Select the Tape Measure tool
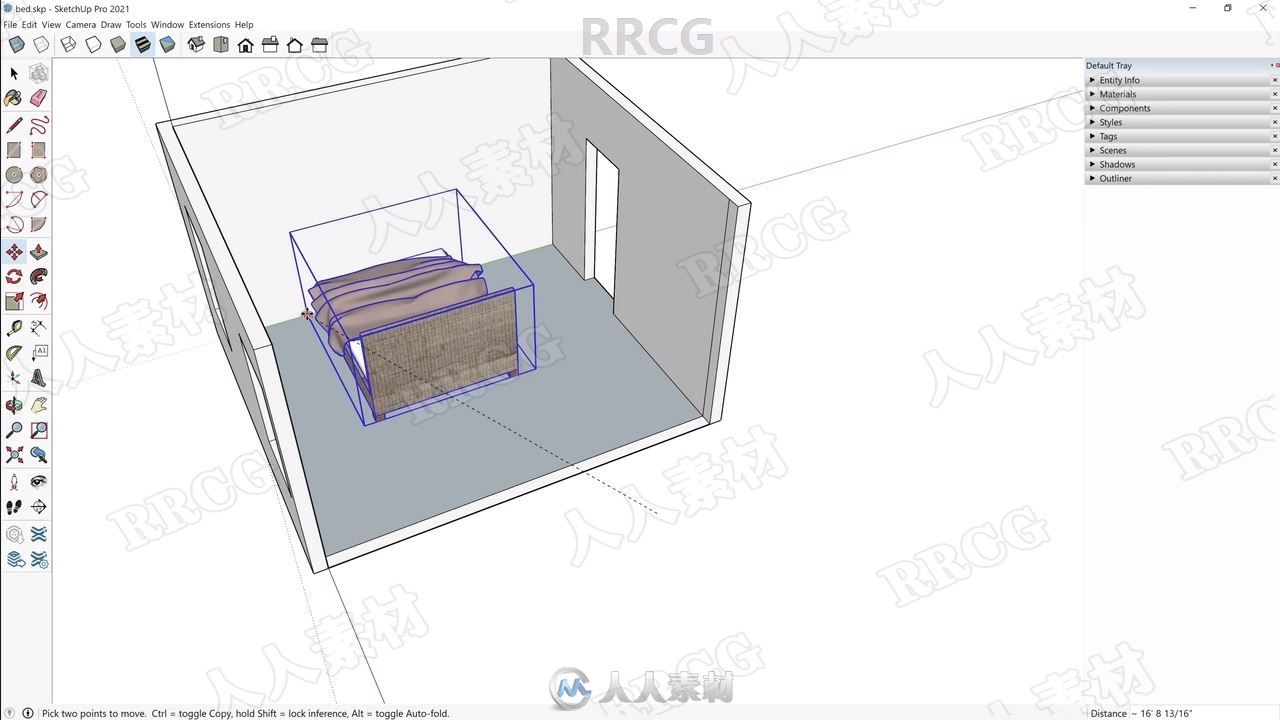 point(14,328)
